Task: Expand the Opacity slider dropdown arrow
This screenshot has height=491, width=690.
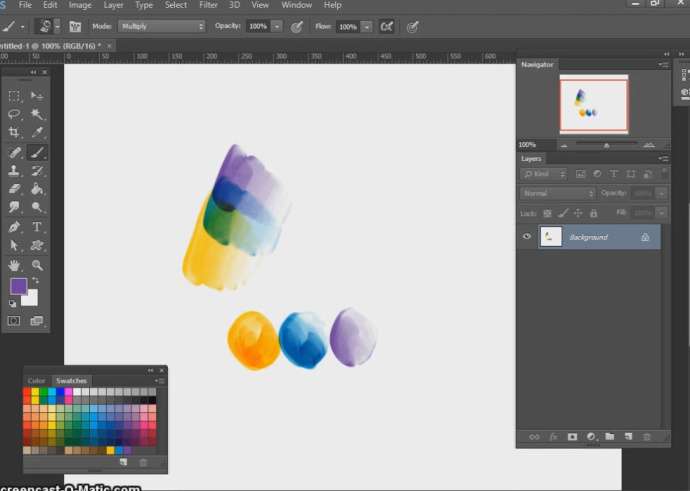Action: coord(277,26)
